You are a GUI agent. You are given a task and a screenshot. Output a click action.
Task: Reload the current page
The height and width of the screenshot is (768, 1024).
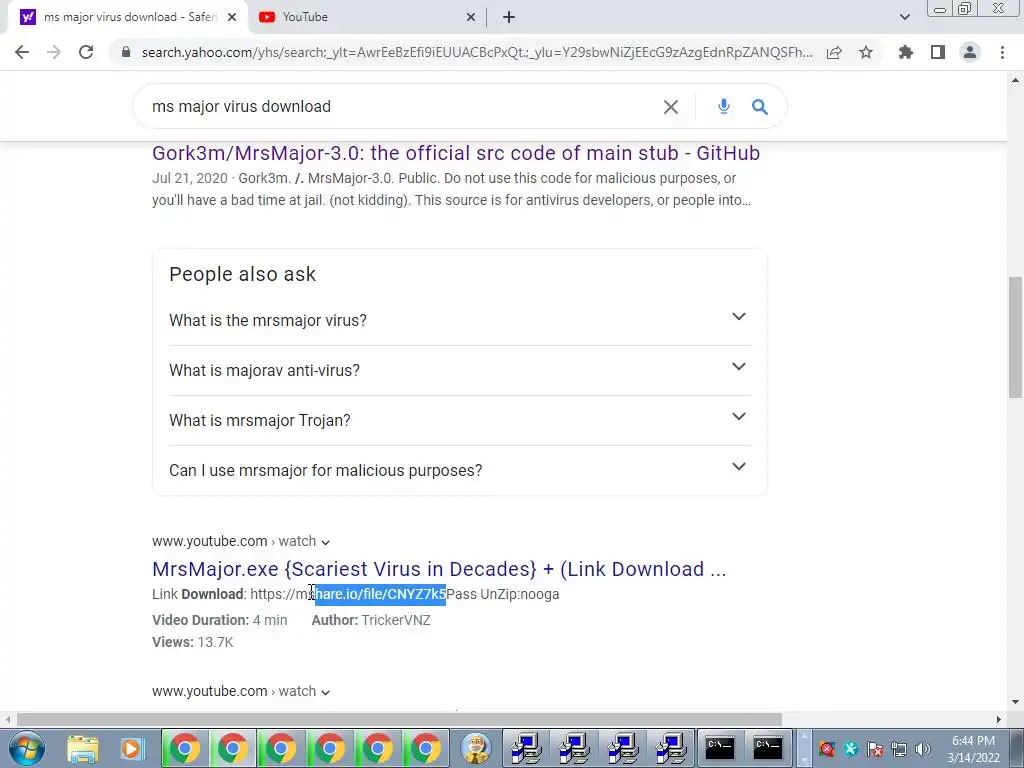pos(86,52)
